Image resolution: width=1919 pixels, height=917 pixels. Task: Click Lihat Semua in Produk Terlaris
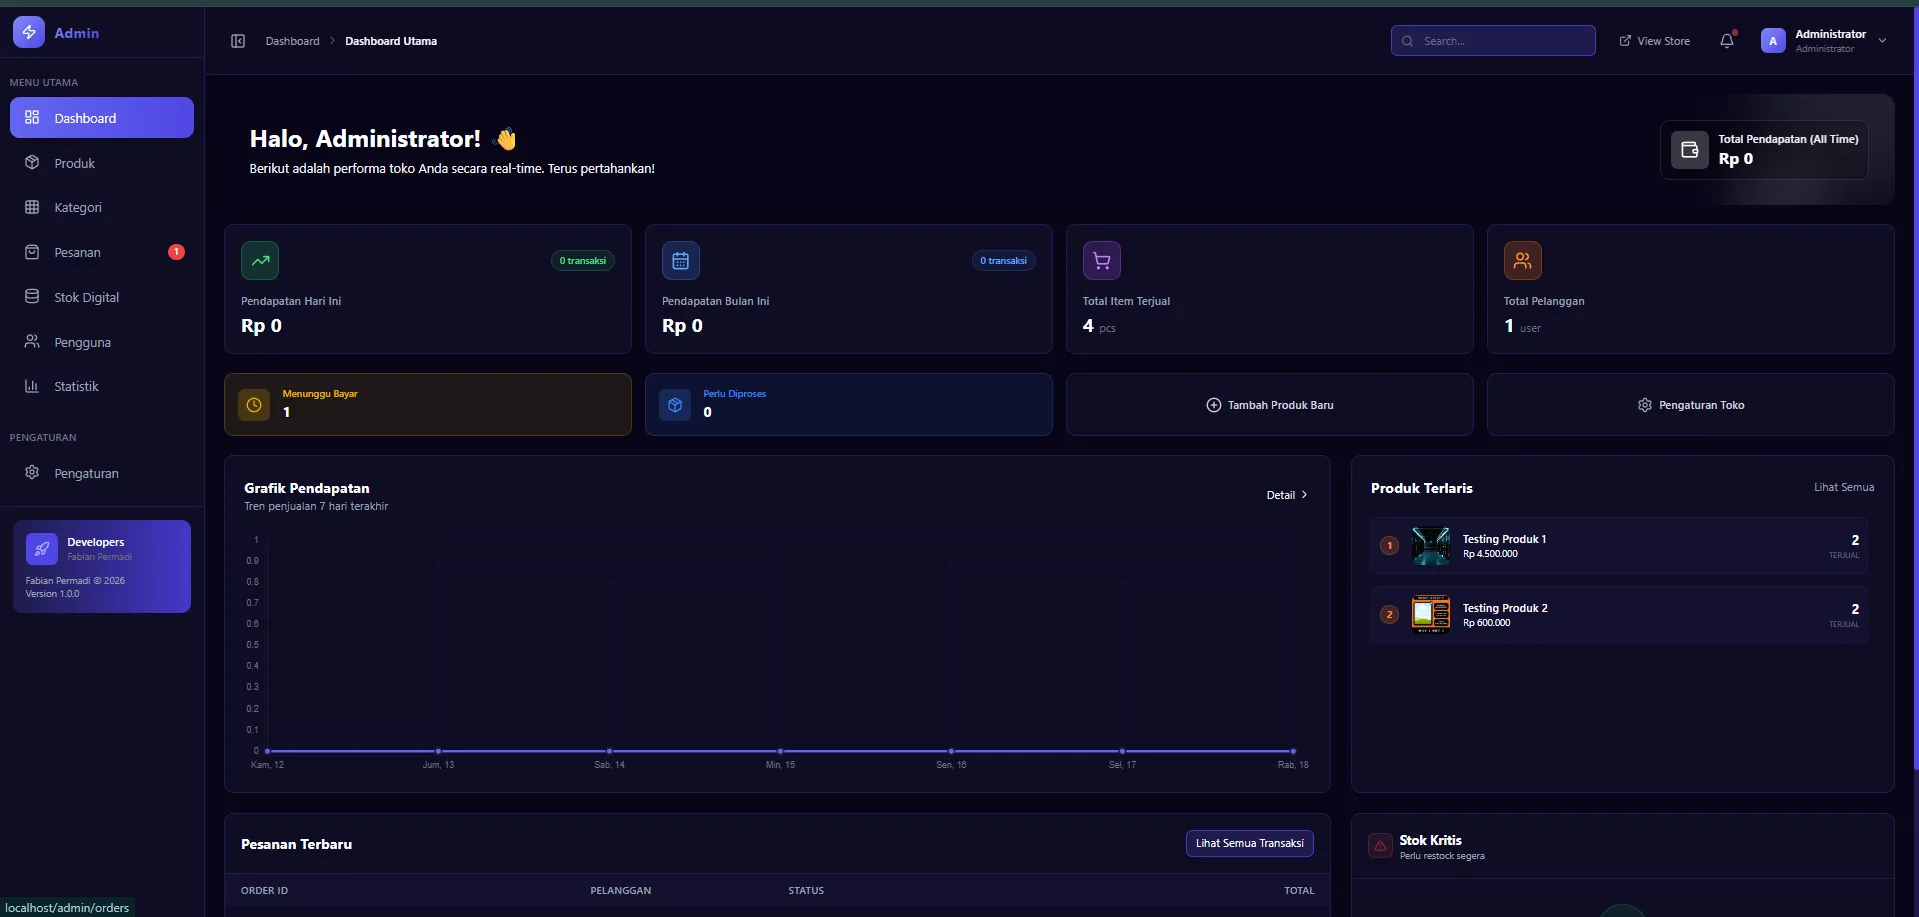(x=1843, y=487)
